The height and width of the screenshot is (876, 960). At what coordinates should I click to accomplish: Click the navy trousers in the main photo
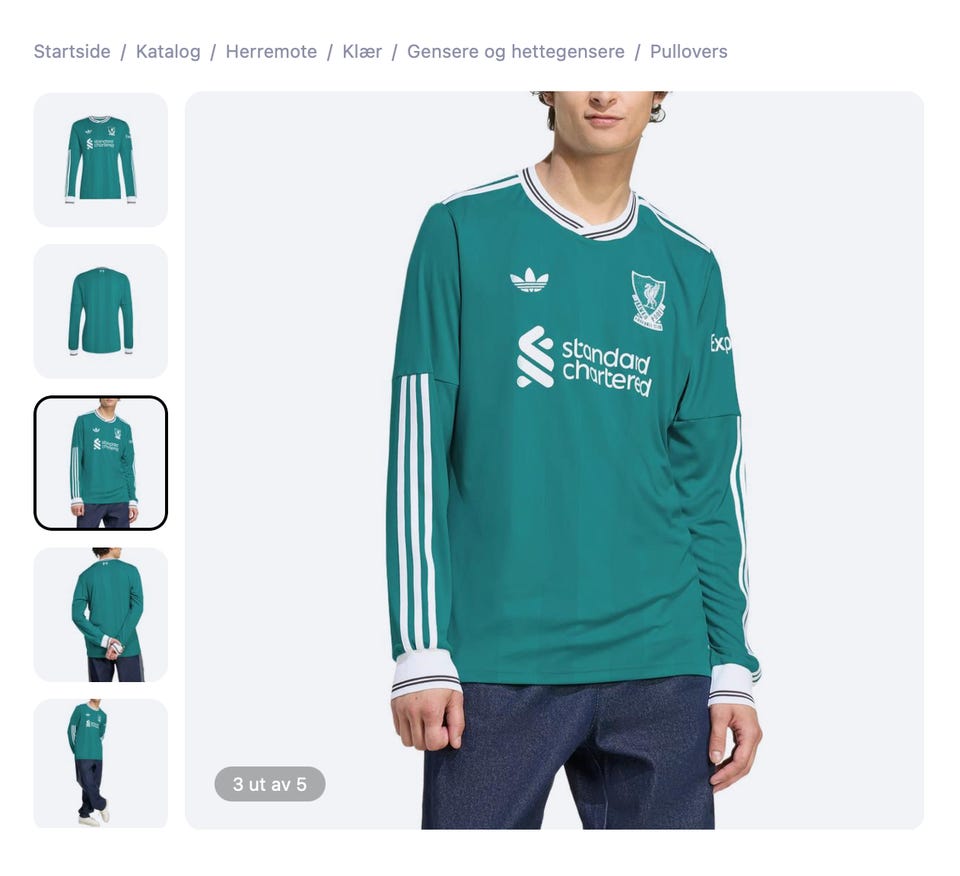pyautogui.click(x=568, y=754)
